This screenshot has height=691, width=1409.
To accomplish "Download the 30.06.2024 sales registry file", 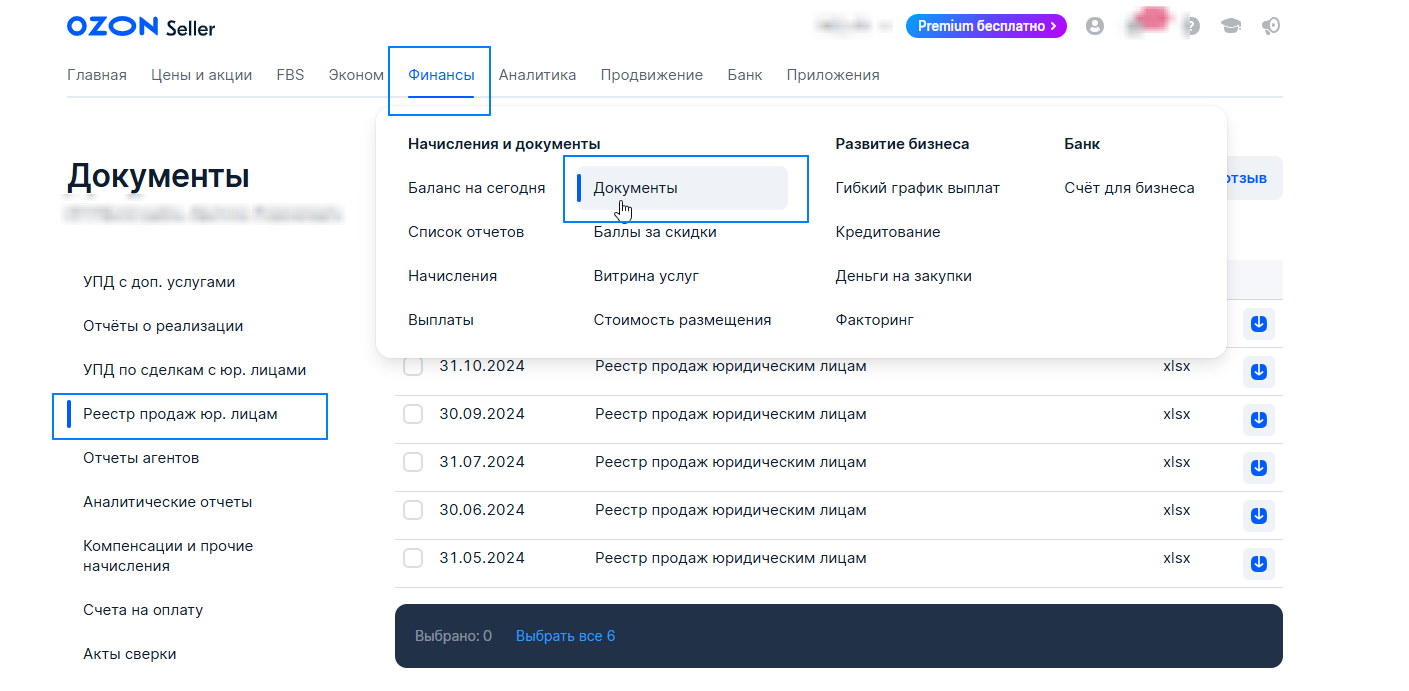I will (1259, 516).
